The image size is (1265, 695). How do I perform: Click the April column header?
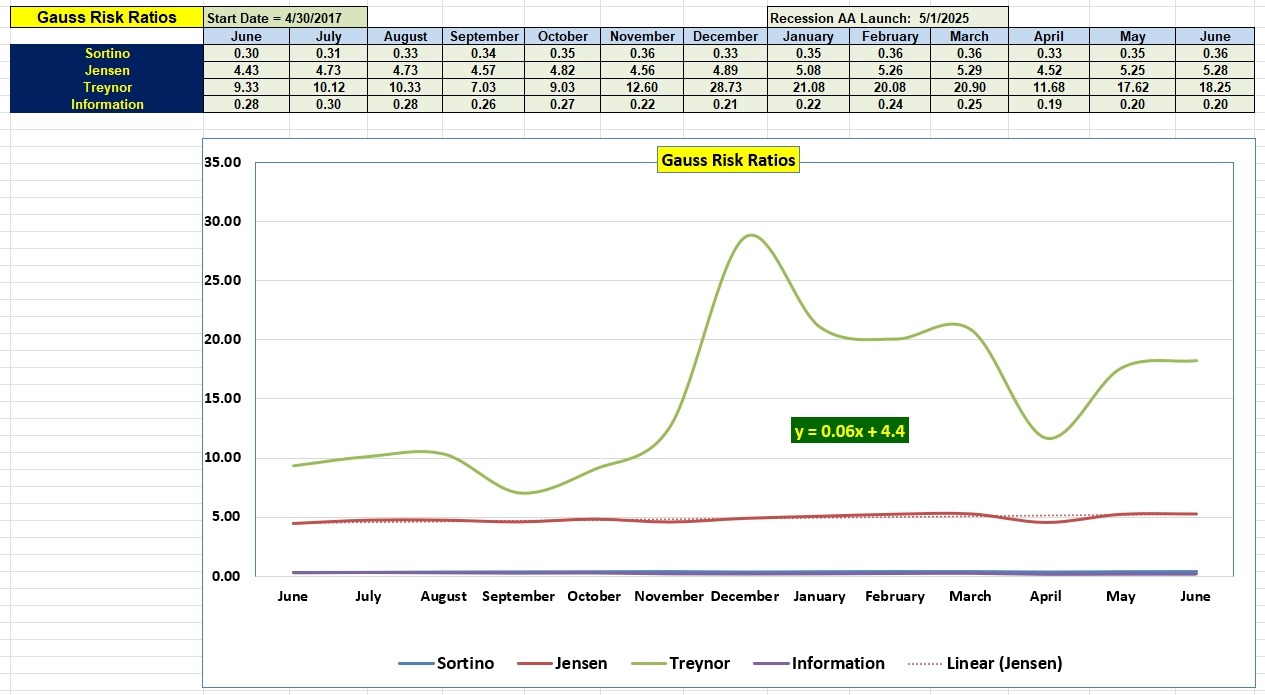click(x=1049, y=36)
